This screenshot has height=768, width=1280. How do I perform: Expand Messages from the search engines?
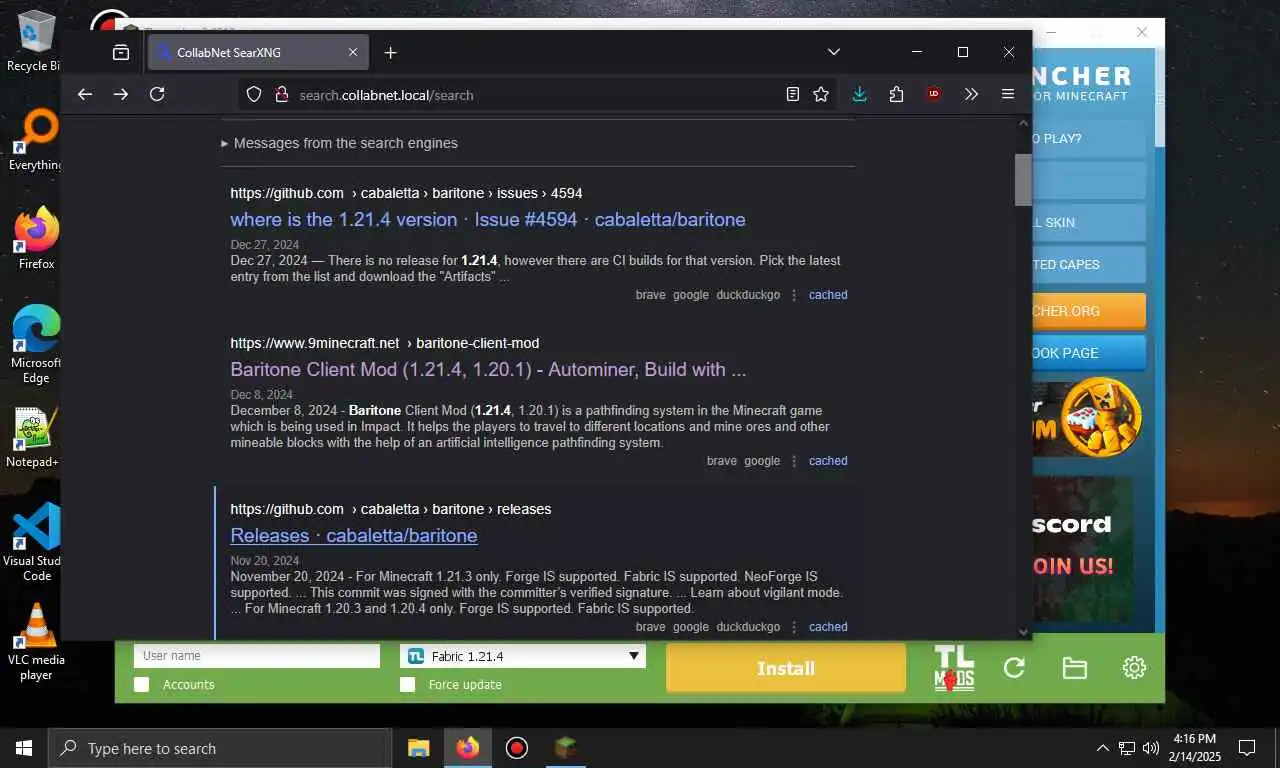339,143
